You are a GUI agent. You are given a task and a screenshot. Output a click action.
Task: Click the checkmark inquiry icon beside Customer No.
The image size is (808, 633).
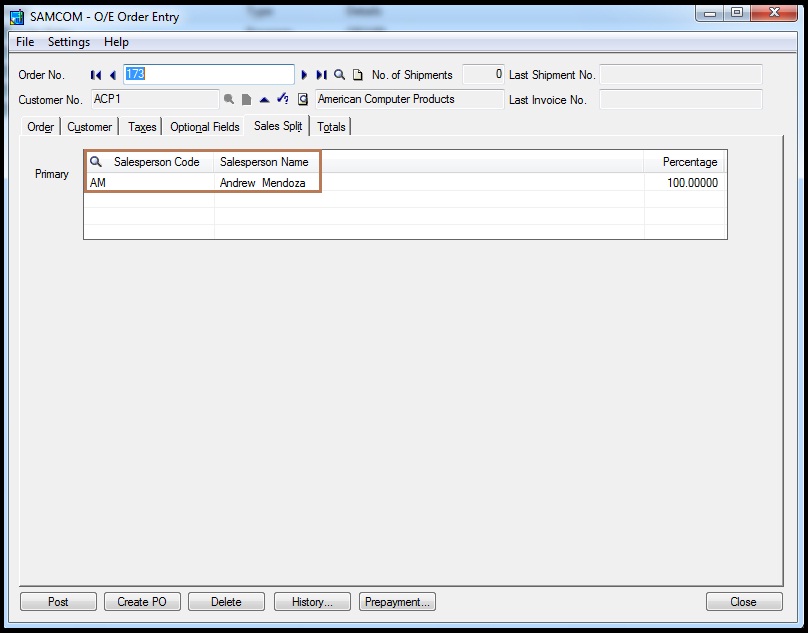coord(282,100)
